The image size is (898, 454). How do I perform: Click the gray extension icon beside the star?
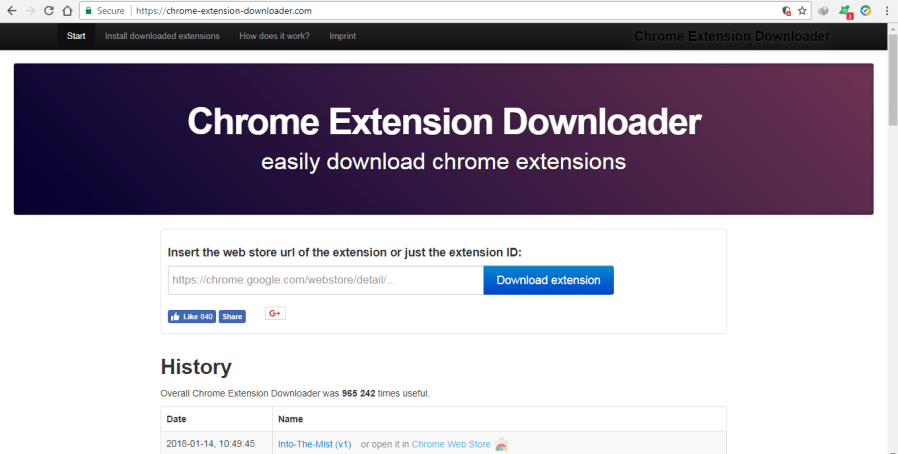pyautogui.click(x=824, y=10)
